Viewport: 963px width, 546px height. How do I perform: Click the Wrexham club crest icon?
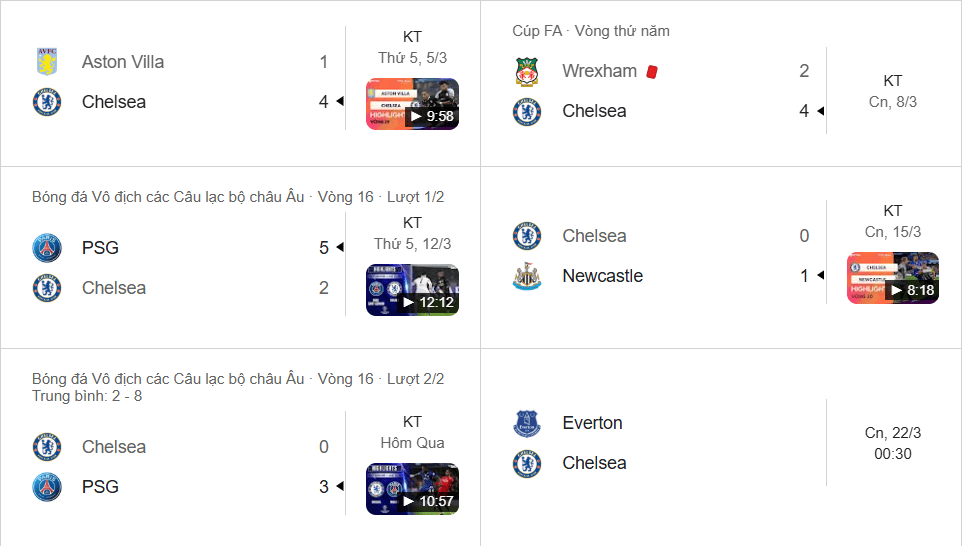click(527, 71)
